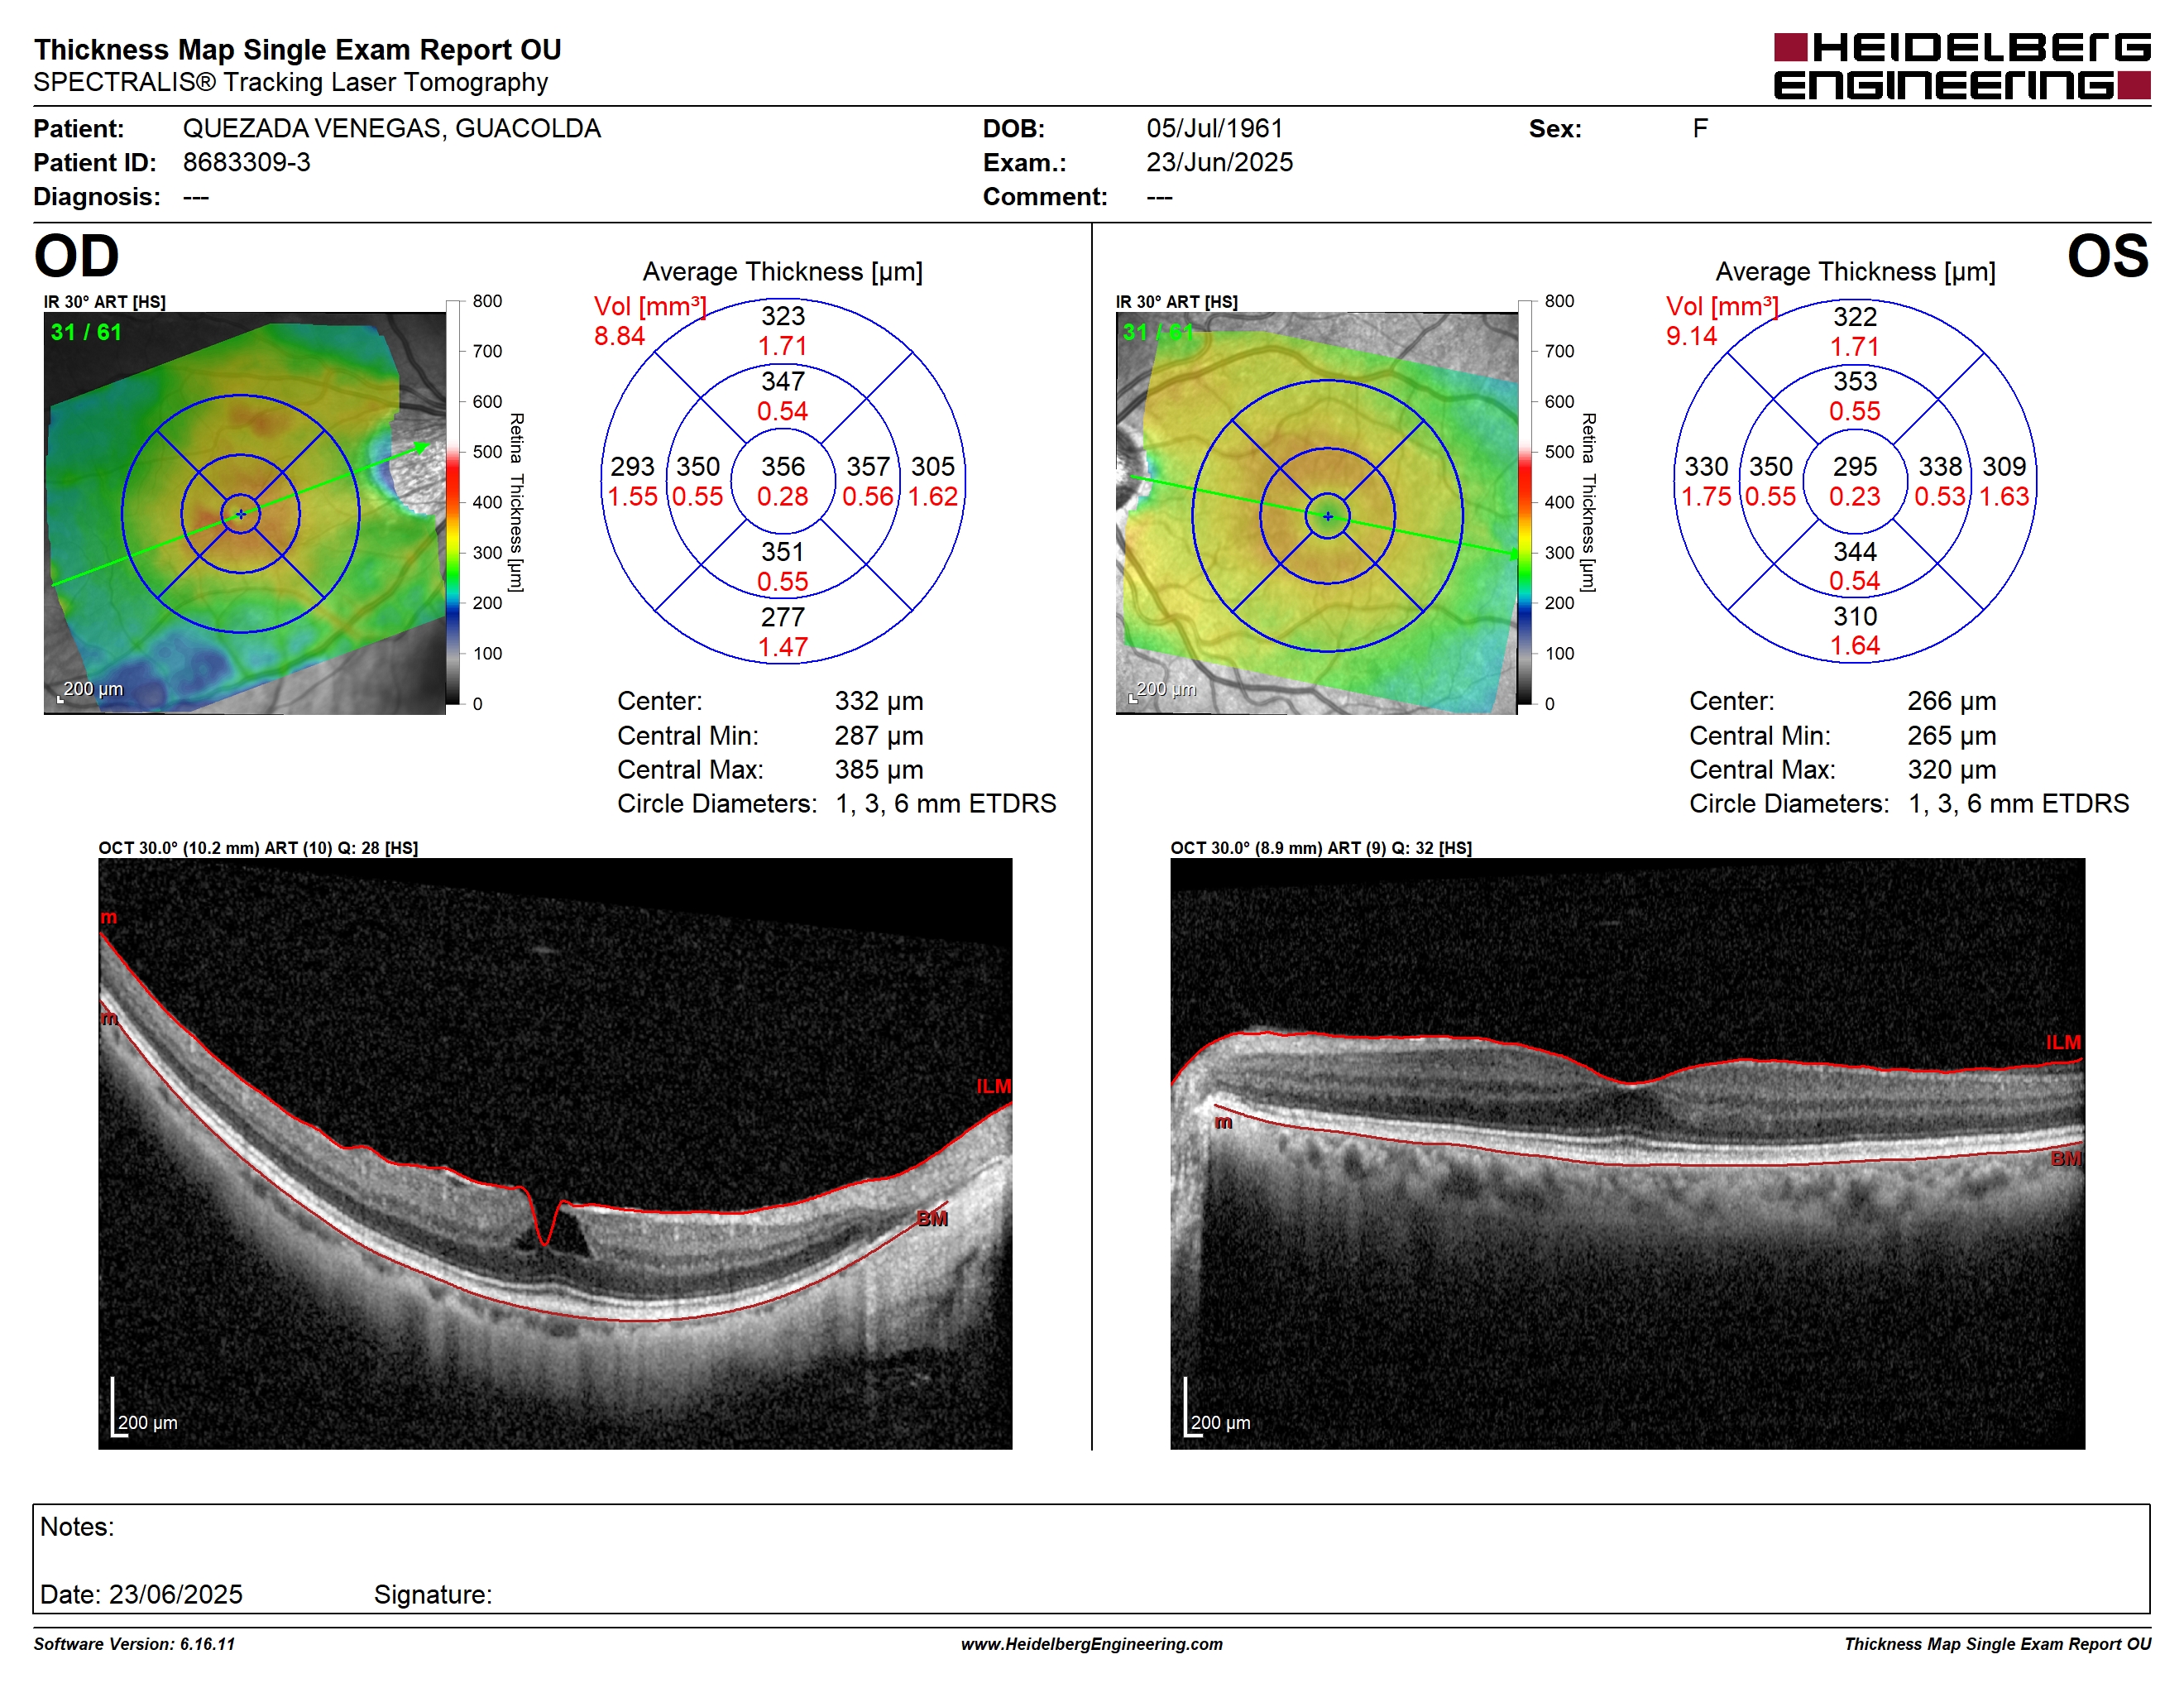Click the OD Average Thickness [µm] heading
The width and height of the screenshot is (2184, 1688).
click(x=783, y=272)
